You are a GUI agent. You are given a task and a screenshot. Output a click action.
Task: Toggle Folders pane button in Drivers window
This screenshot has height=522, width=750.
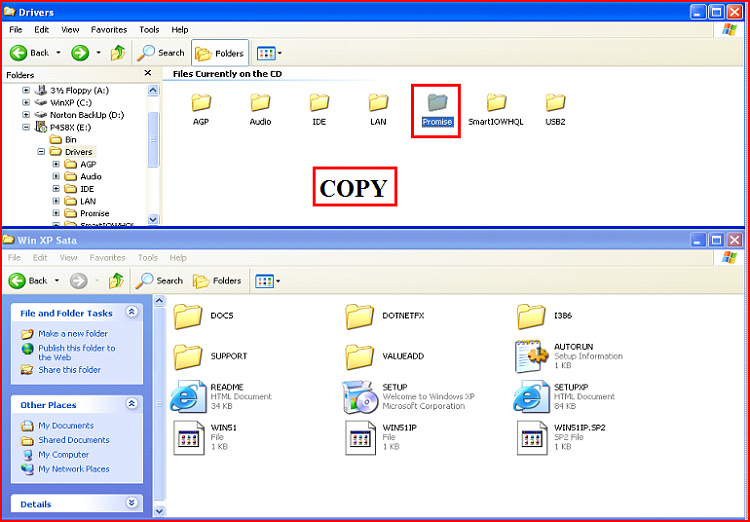click(x=220, y=53)
